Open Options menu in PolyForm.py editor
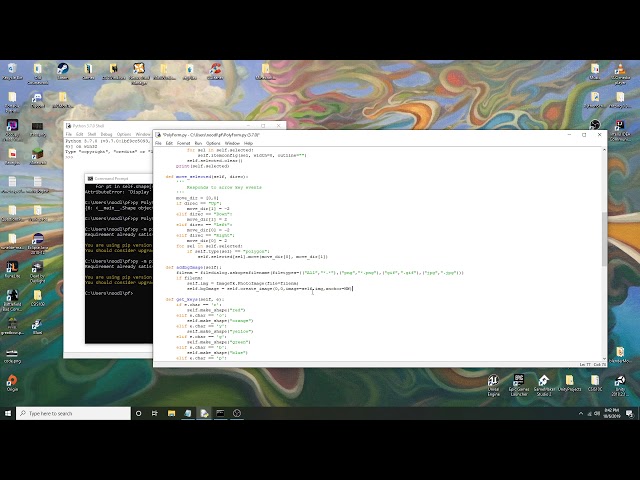The image size is (640, 480). pos(213,143)
